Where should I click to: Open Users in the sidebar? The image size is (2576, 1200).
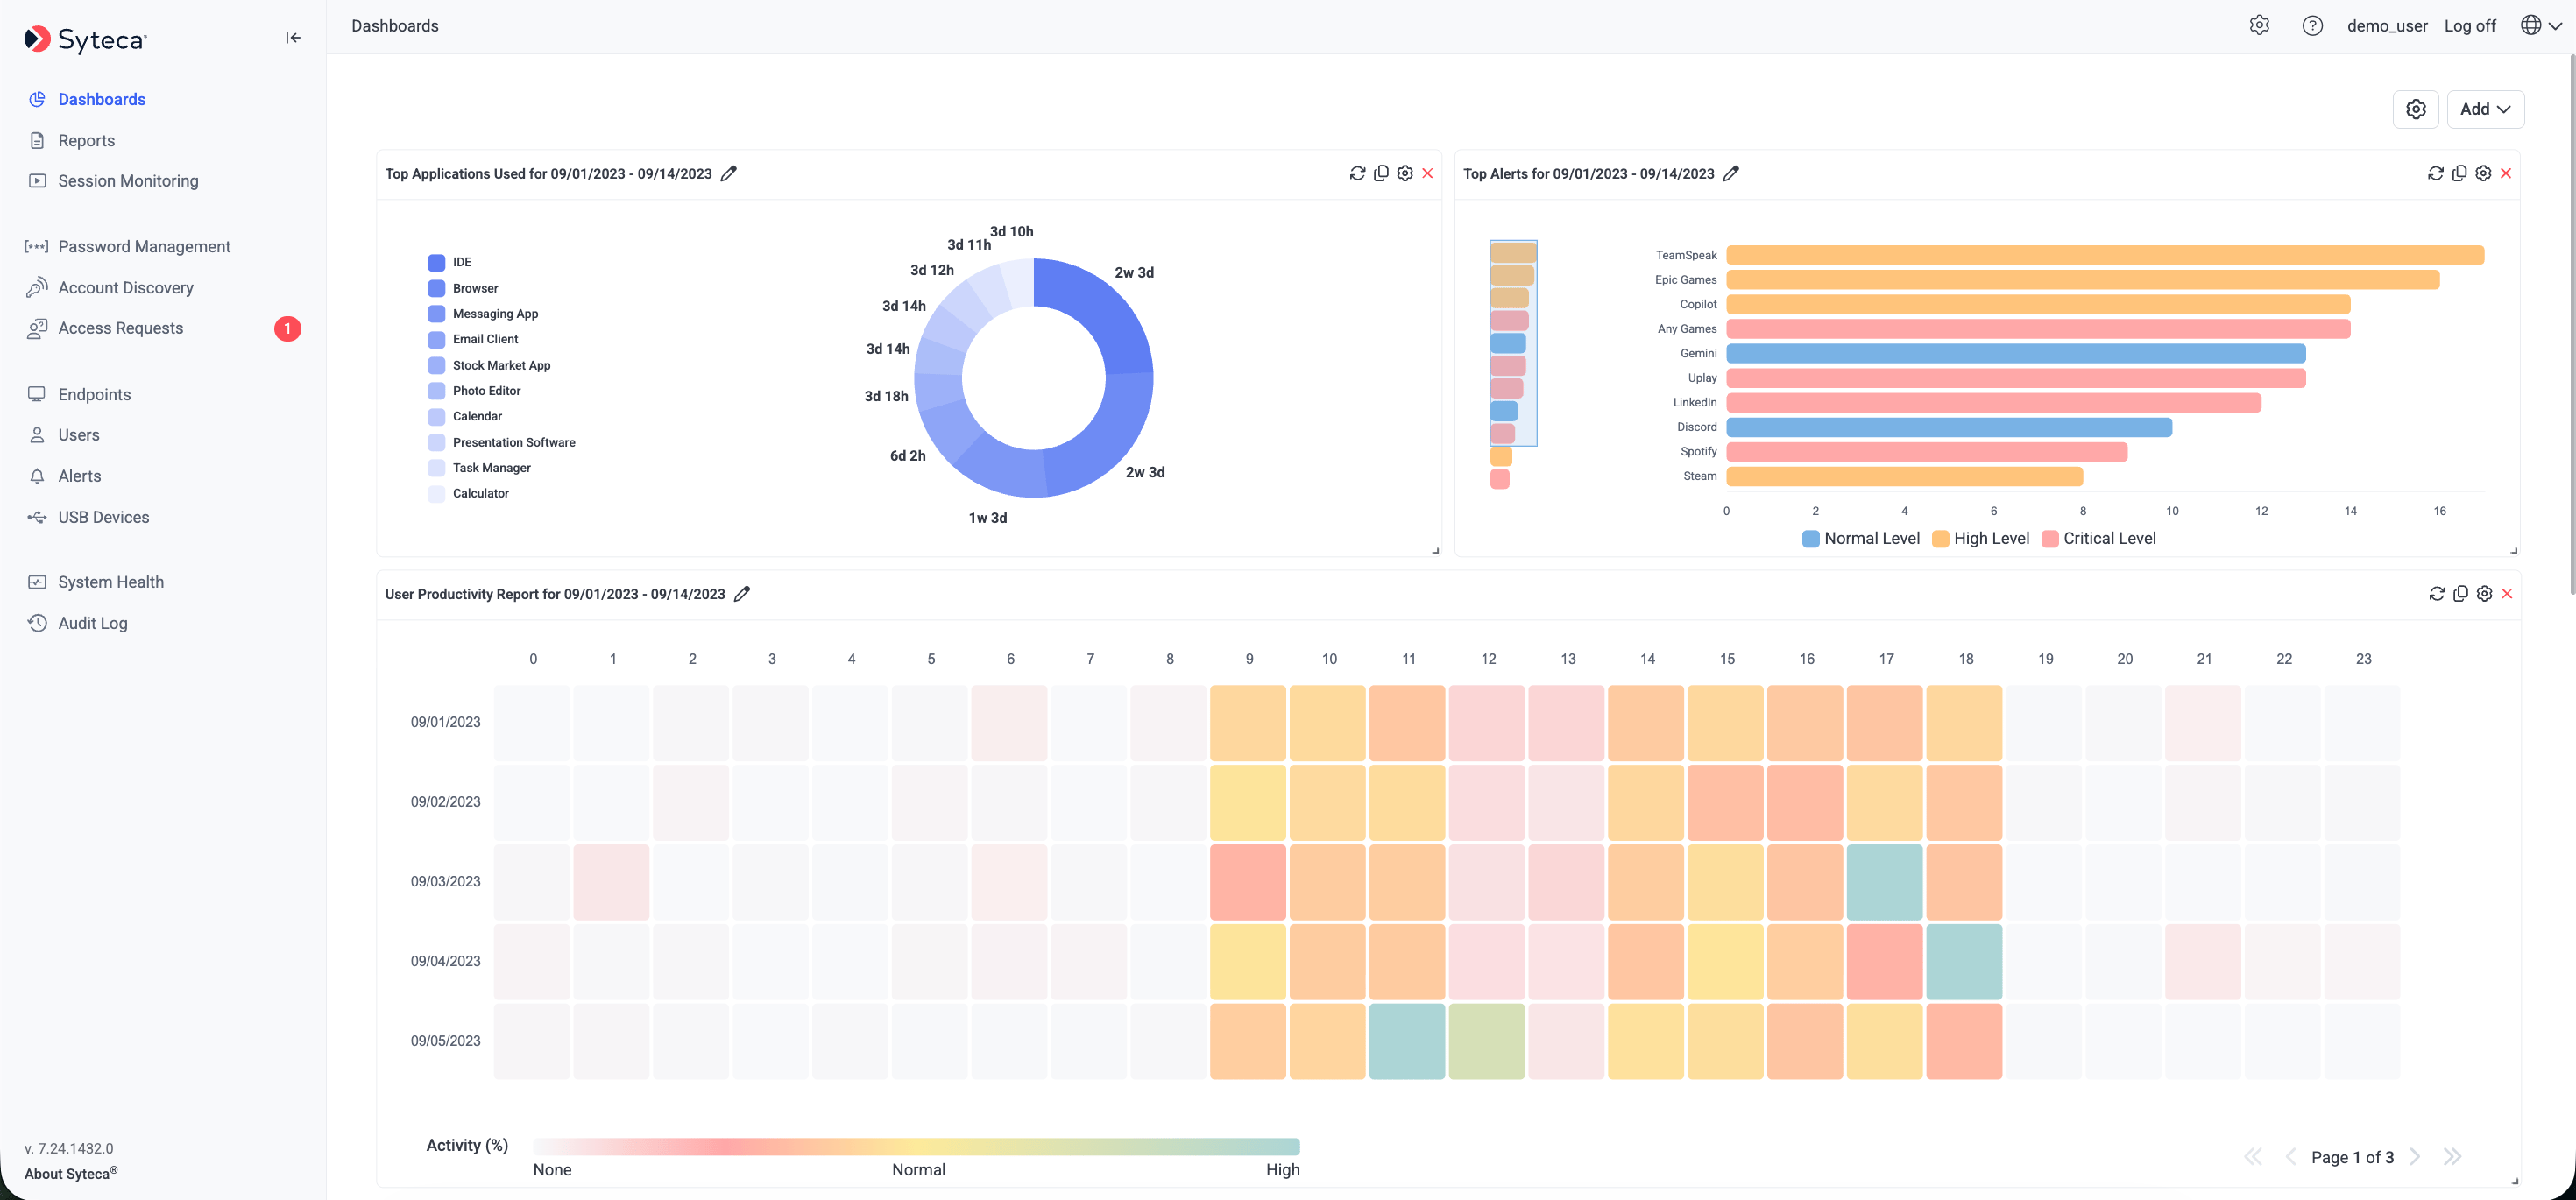click(x=79, y=435)
